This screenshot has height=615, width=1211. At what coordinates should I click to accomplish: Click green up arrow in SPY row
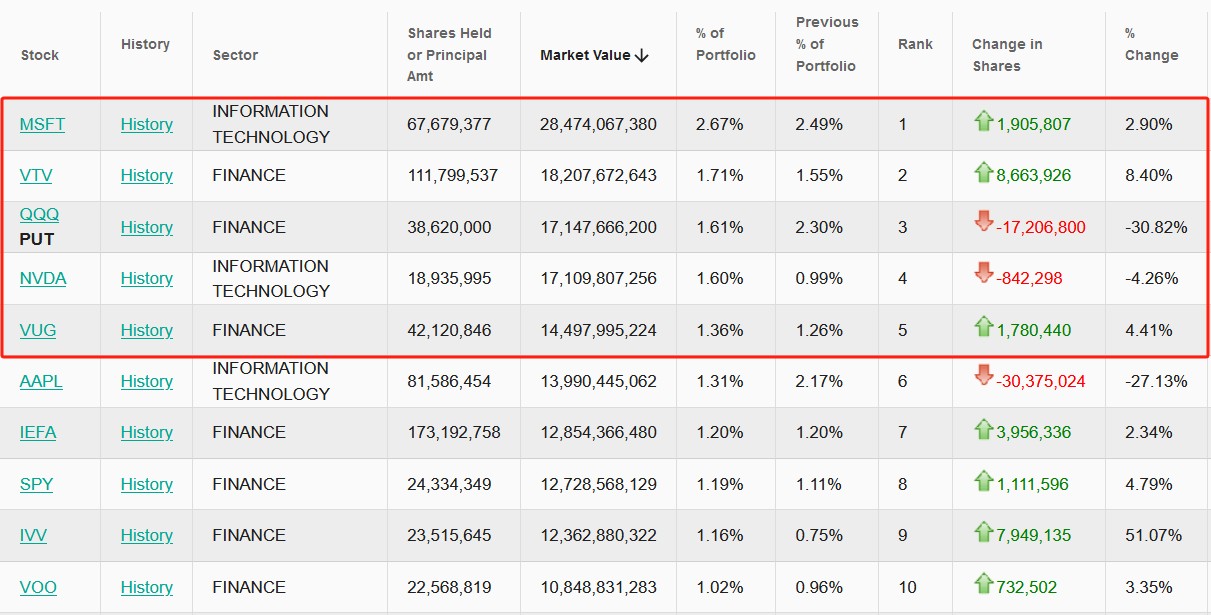coord(983,482)
